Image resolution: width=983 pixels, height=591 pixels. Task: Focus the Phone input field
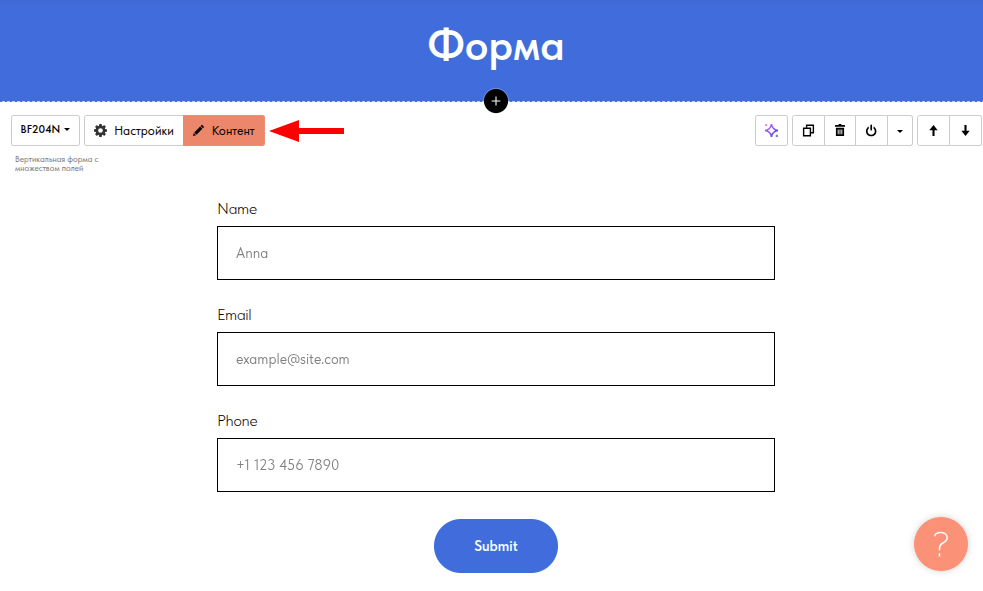tap(495, 465)
